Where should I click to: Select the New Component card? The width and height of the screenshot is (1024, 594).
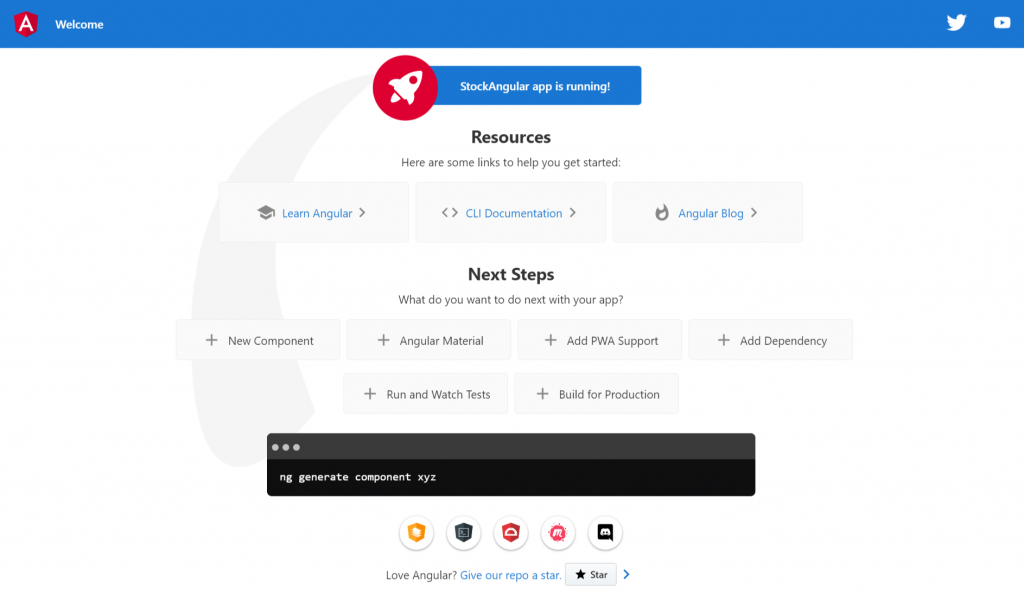[x=258, y=339]
